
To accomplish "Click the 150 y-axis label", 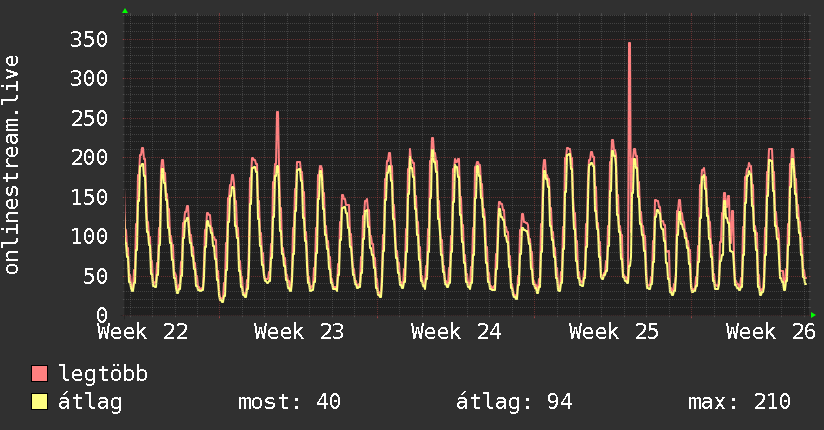I will pyautogui.click(x=89, y=197).
